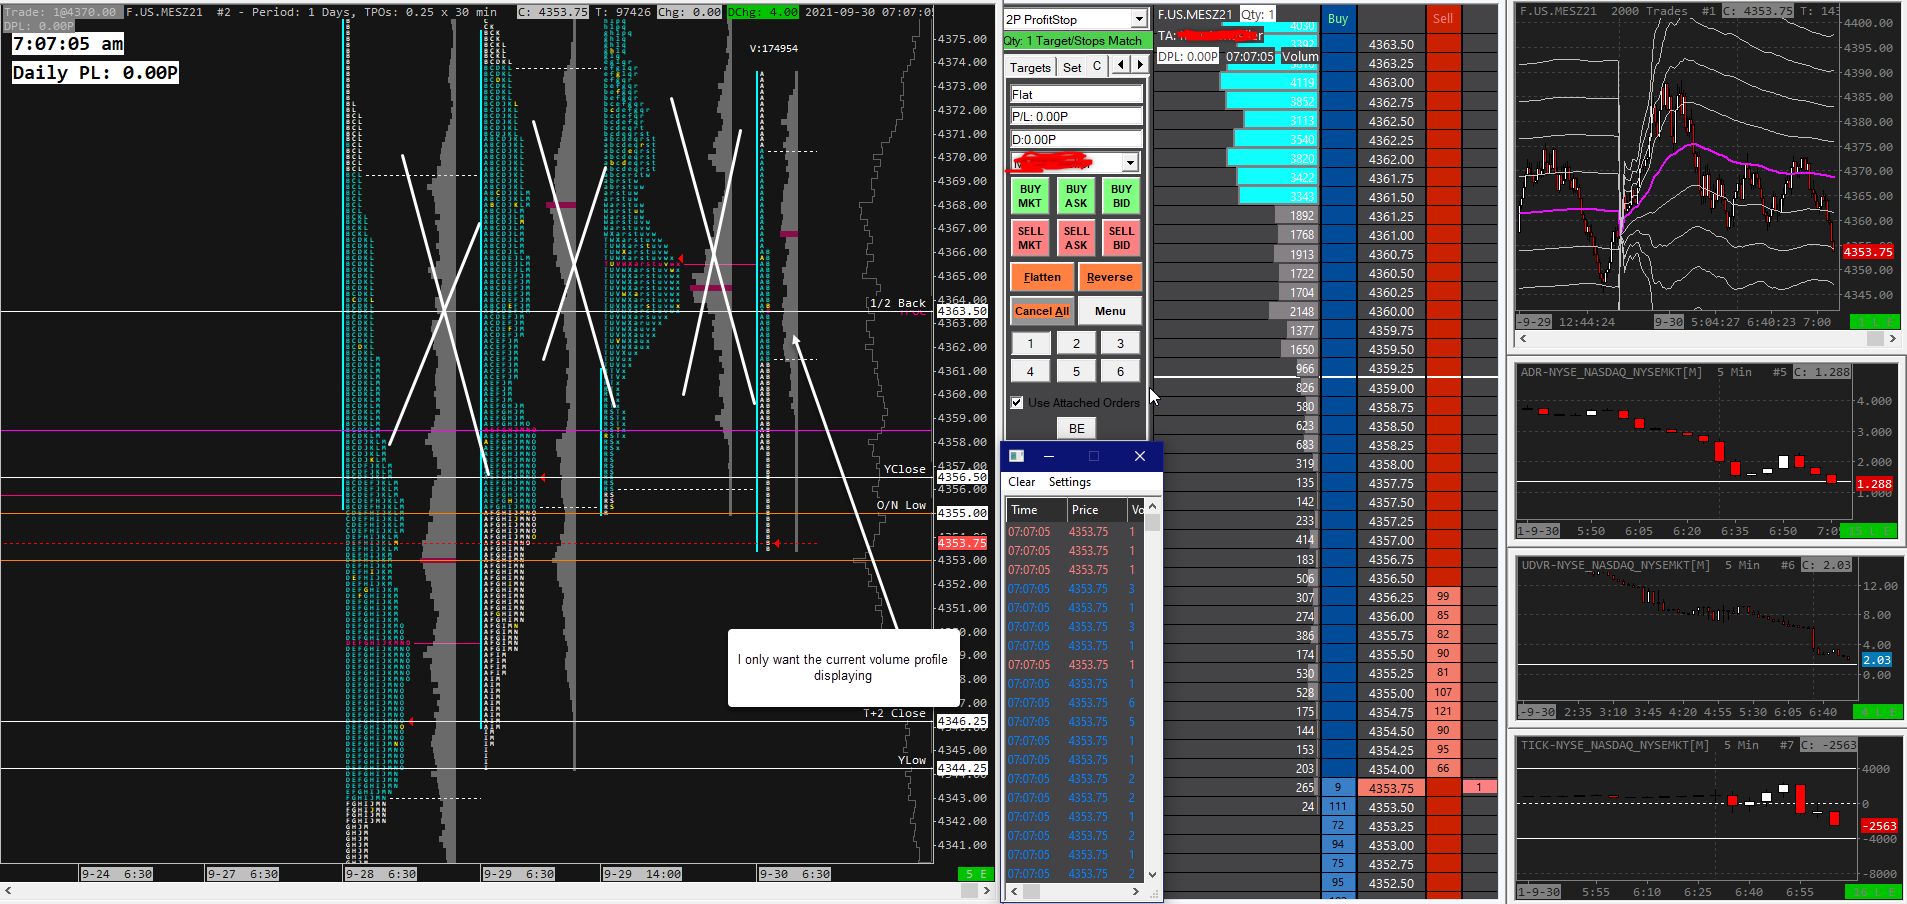Click the YClose line label on main chart
The image size is (1907, 904).
[904, 469]
